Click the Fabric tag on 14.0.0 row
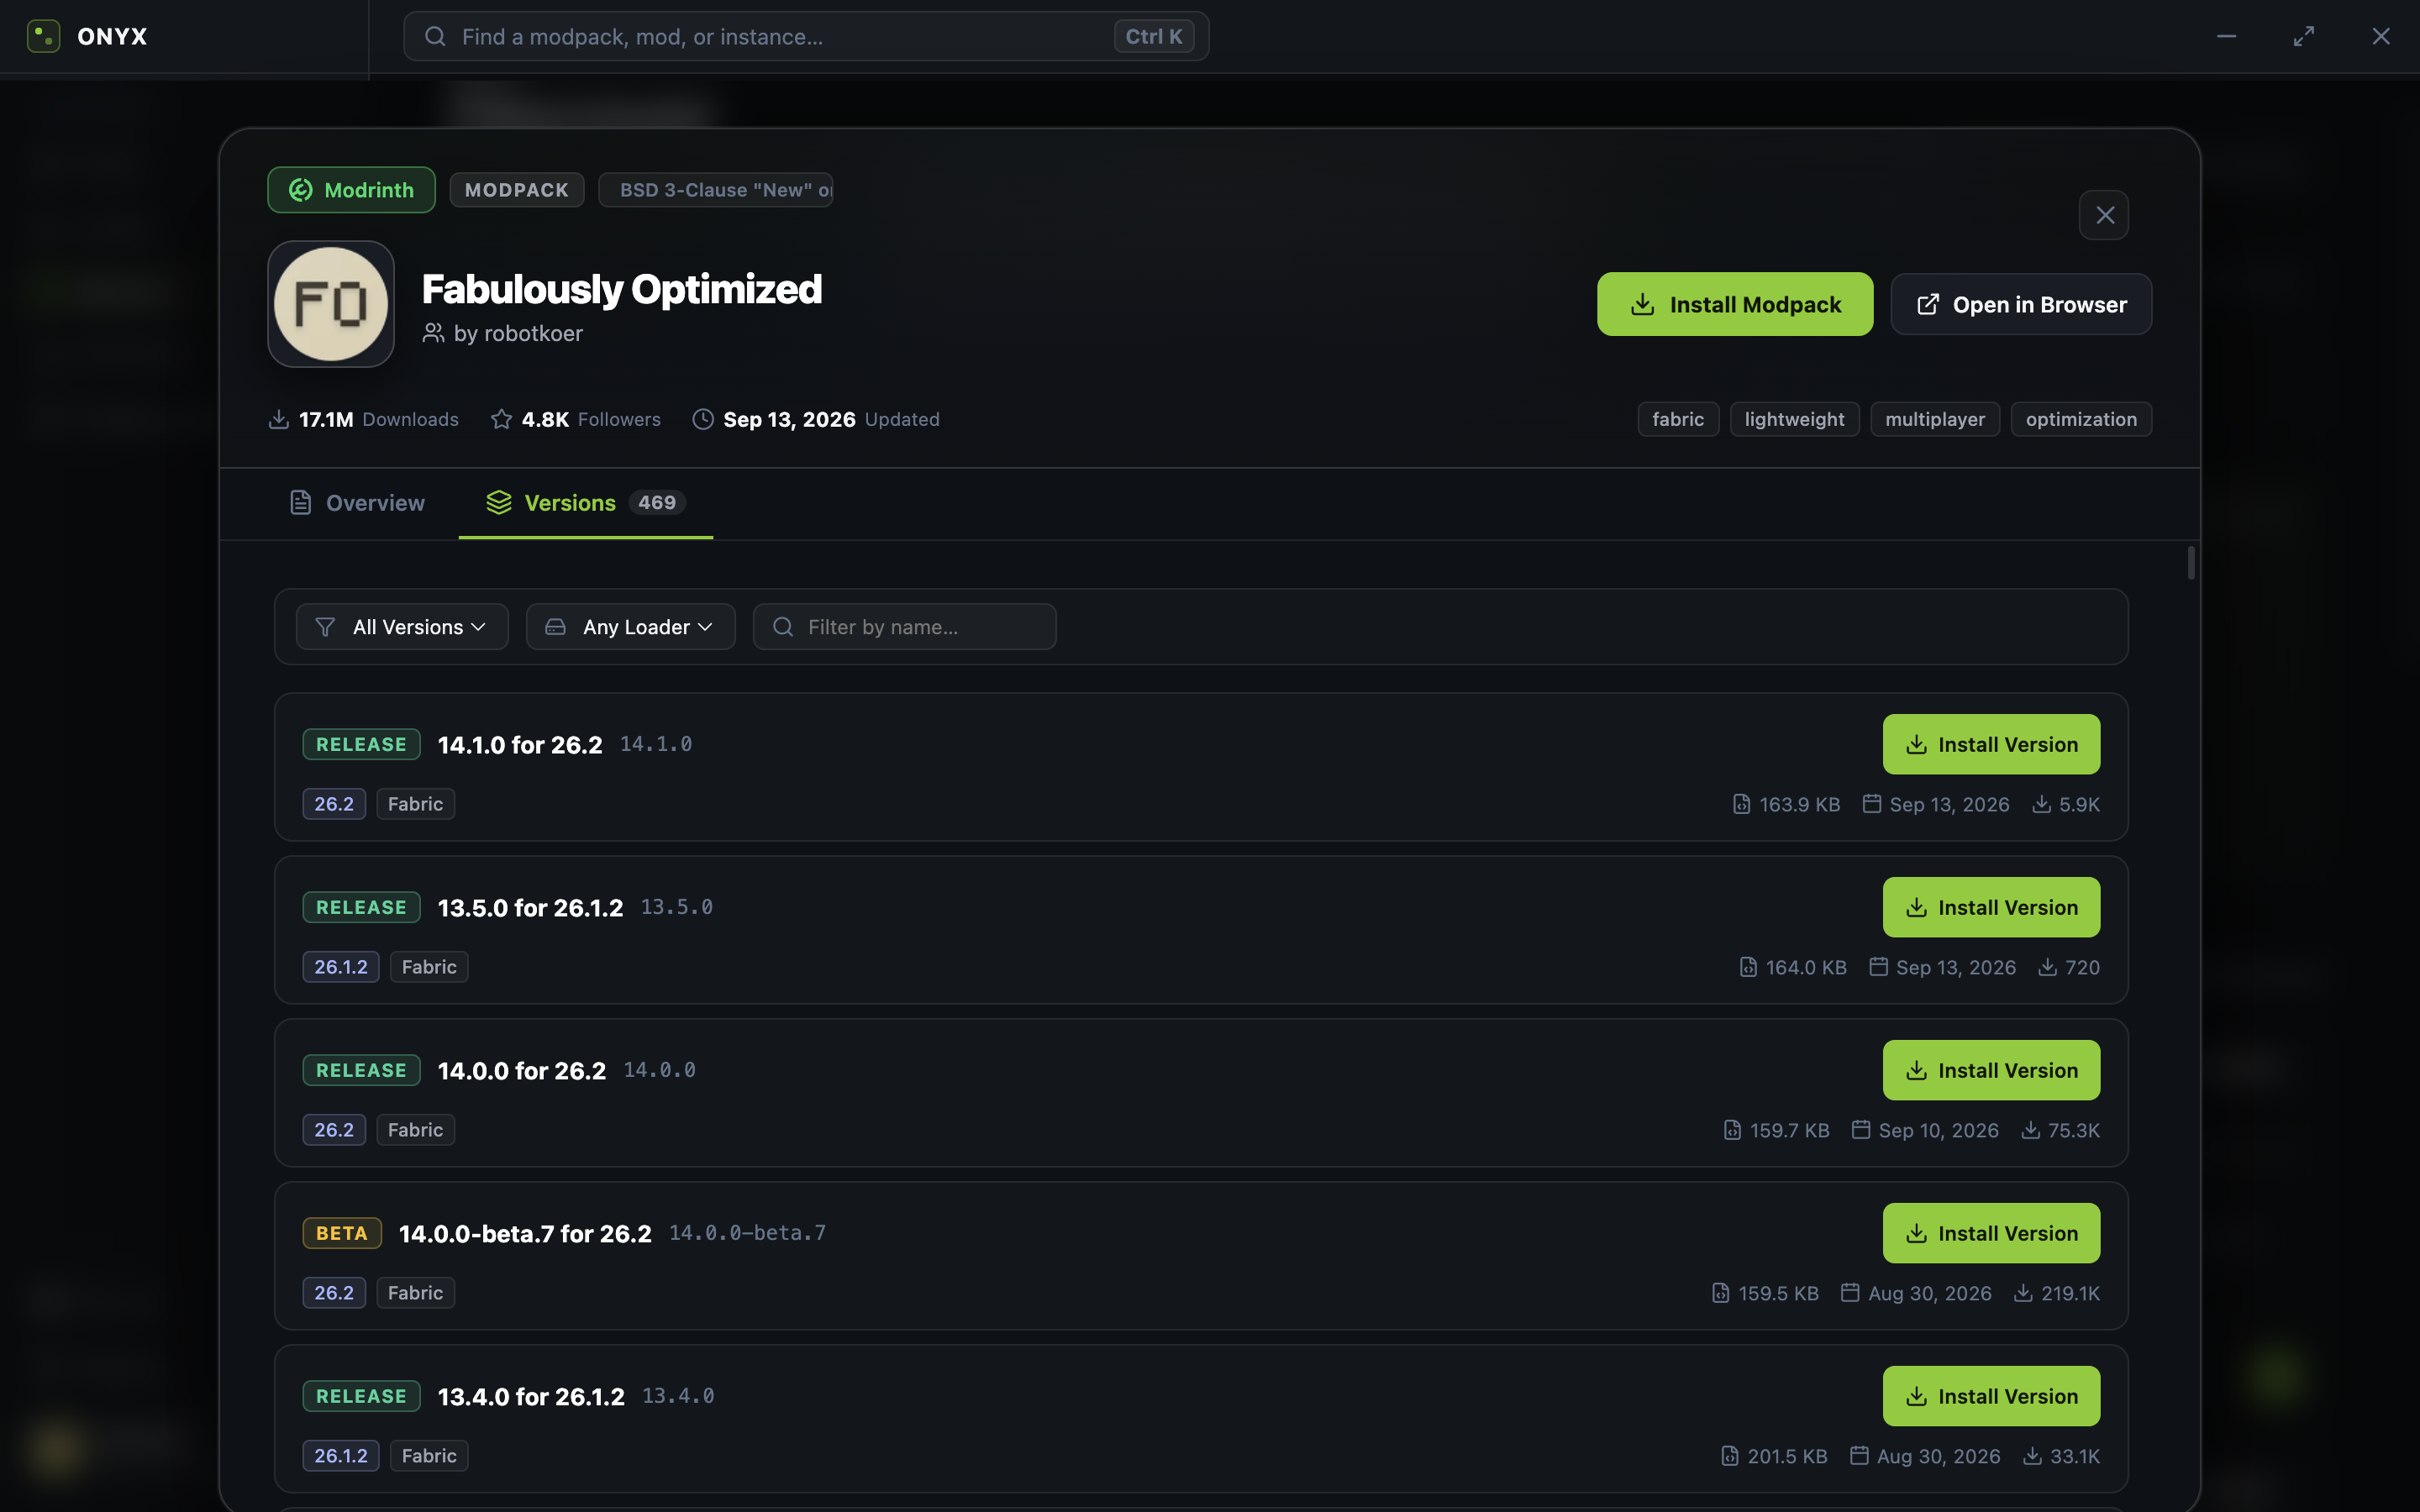This screenshot has height=1512, width=2420. click(415, 1130)
